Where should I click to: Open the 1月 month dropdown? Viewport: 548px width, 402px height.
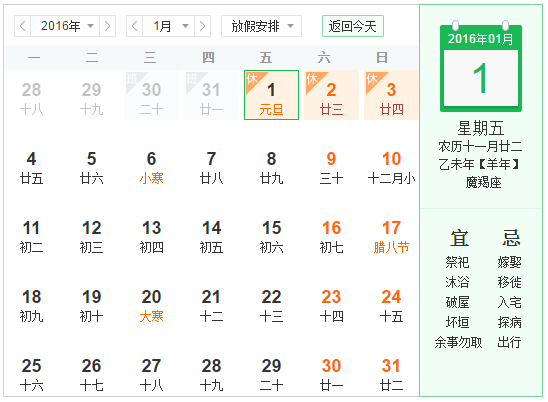(x=168, y=26)
